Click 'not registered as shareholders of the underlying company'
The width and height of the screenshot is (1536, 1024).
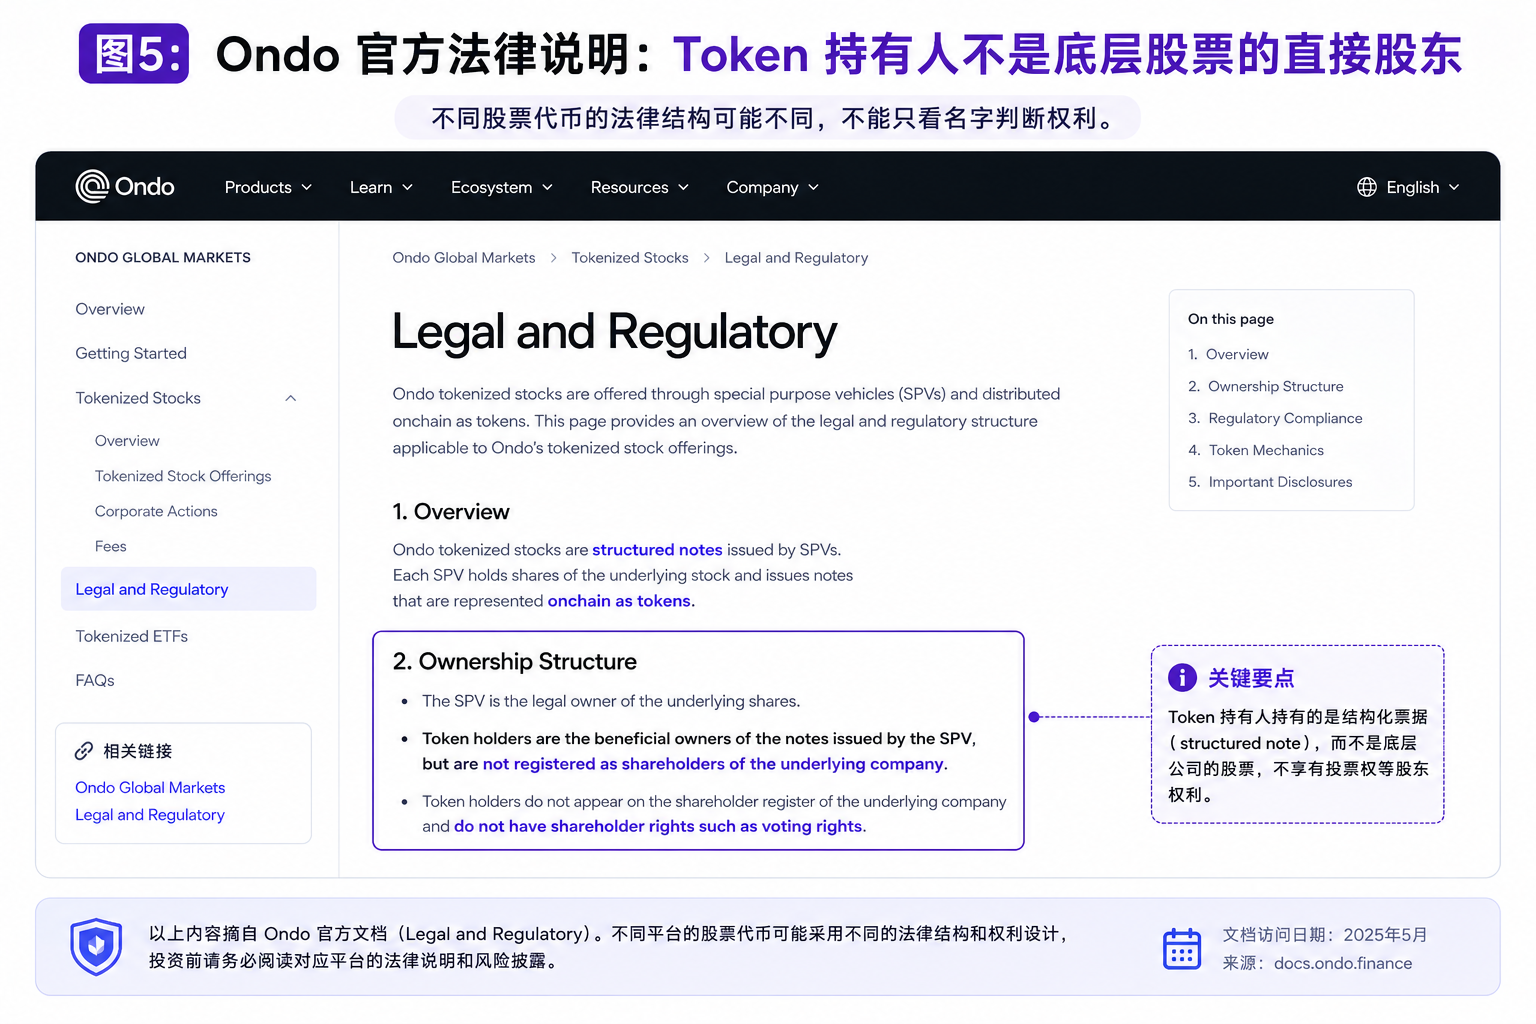pyautogui.click(x=713, y=764)
